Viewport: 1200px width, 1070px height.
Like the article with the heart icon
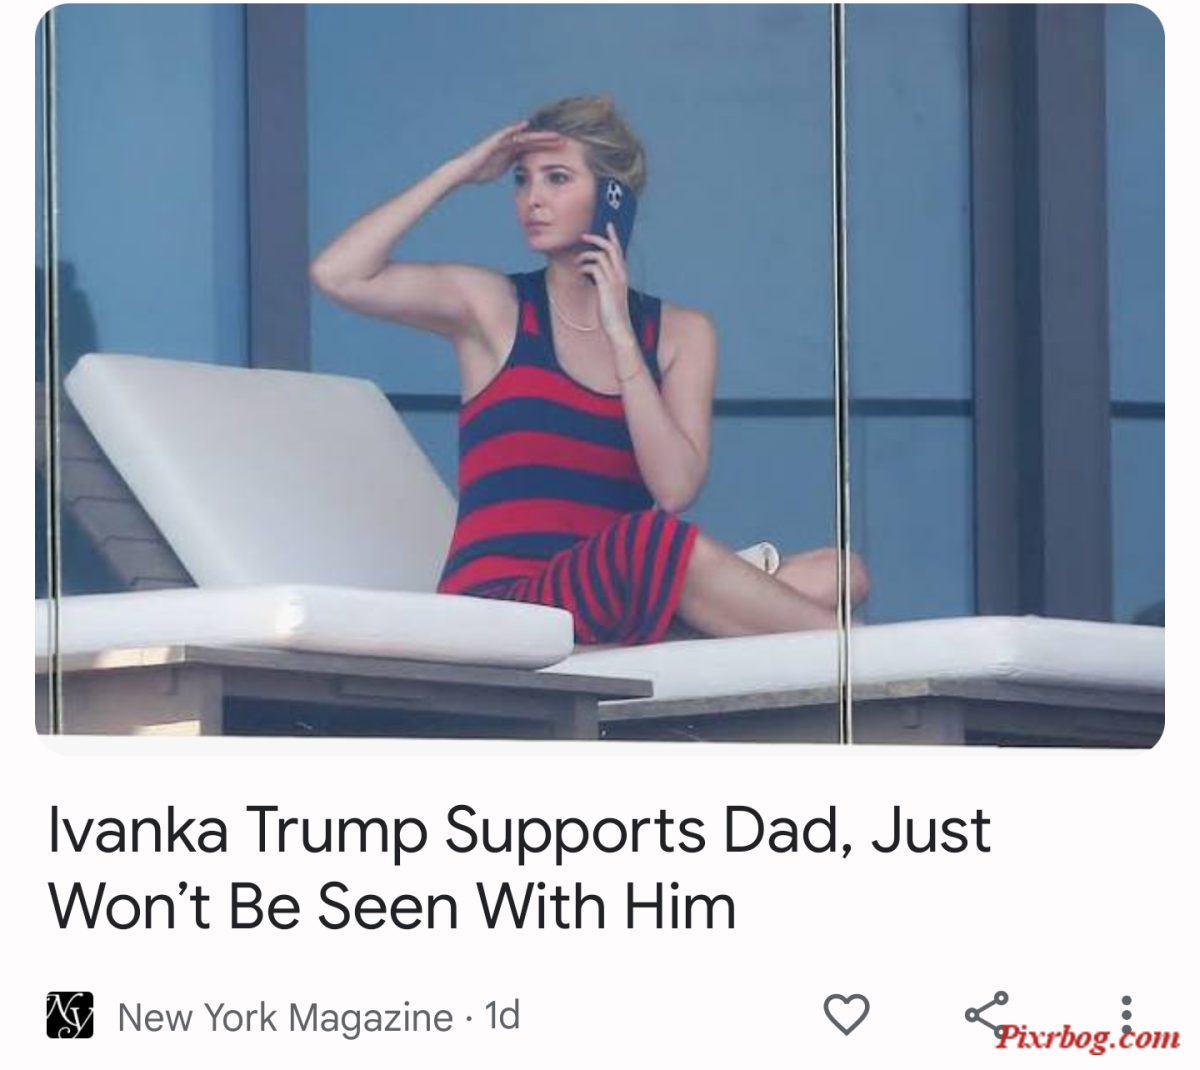[846, 1015]
